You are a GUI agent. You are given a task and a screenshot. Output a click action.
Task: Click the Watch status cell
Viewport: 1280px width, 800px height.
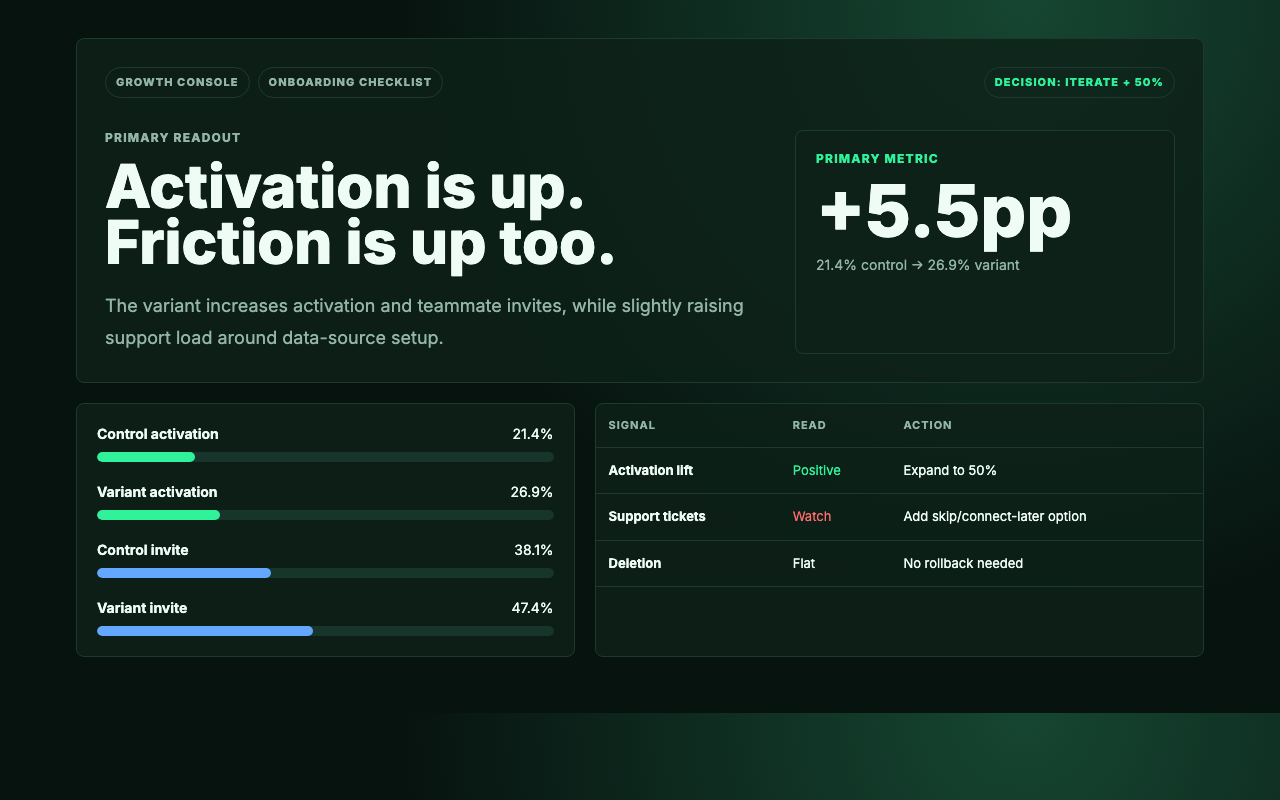812,516
